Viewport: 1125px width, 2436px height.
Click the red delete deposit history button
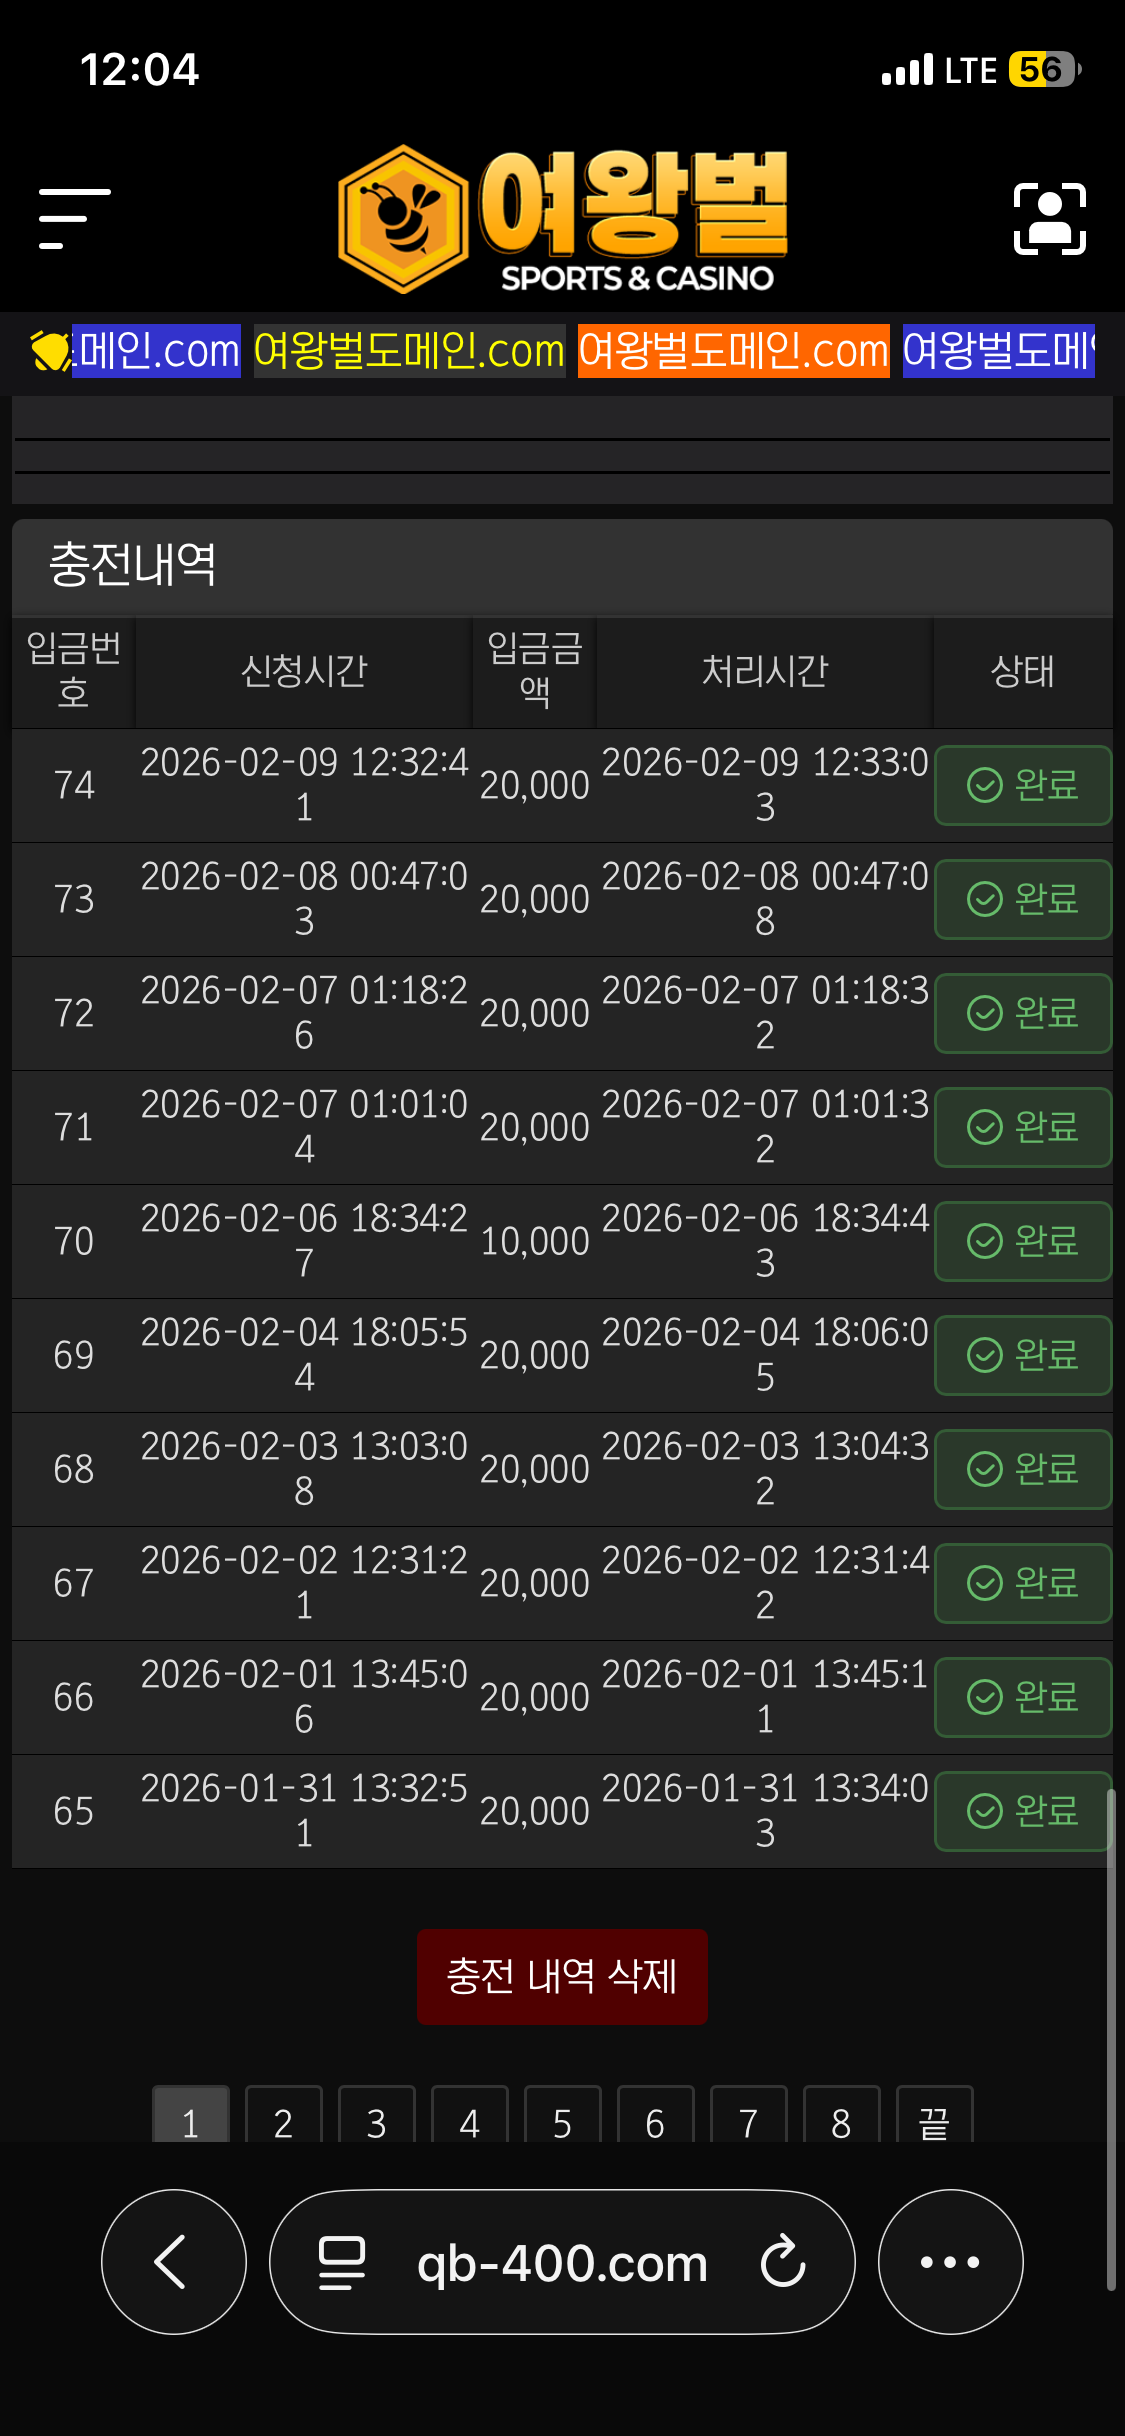click(x=562, y=1977)
